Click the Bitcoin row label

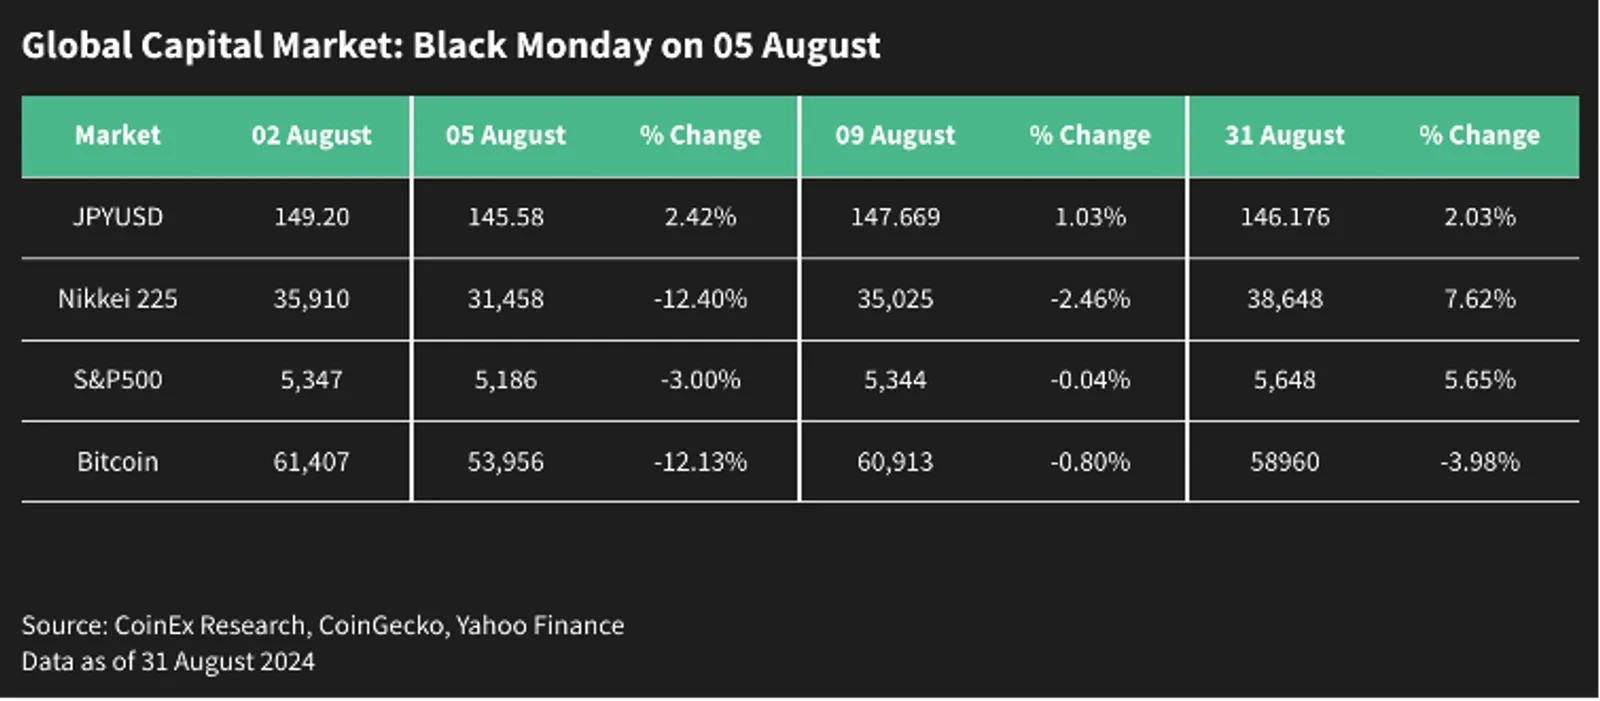pyautogui.click(x=117, y=462)
